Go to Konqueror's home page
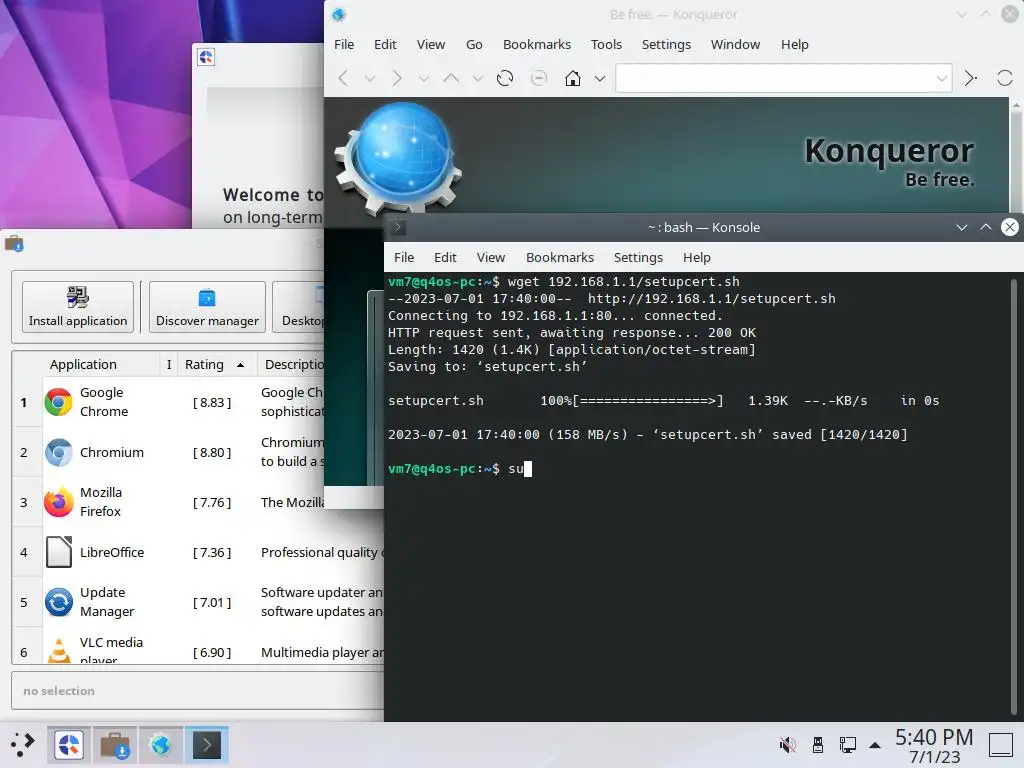The image size is (1024, 768). (573, 78)
